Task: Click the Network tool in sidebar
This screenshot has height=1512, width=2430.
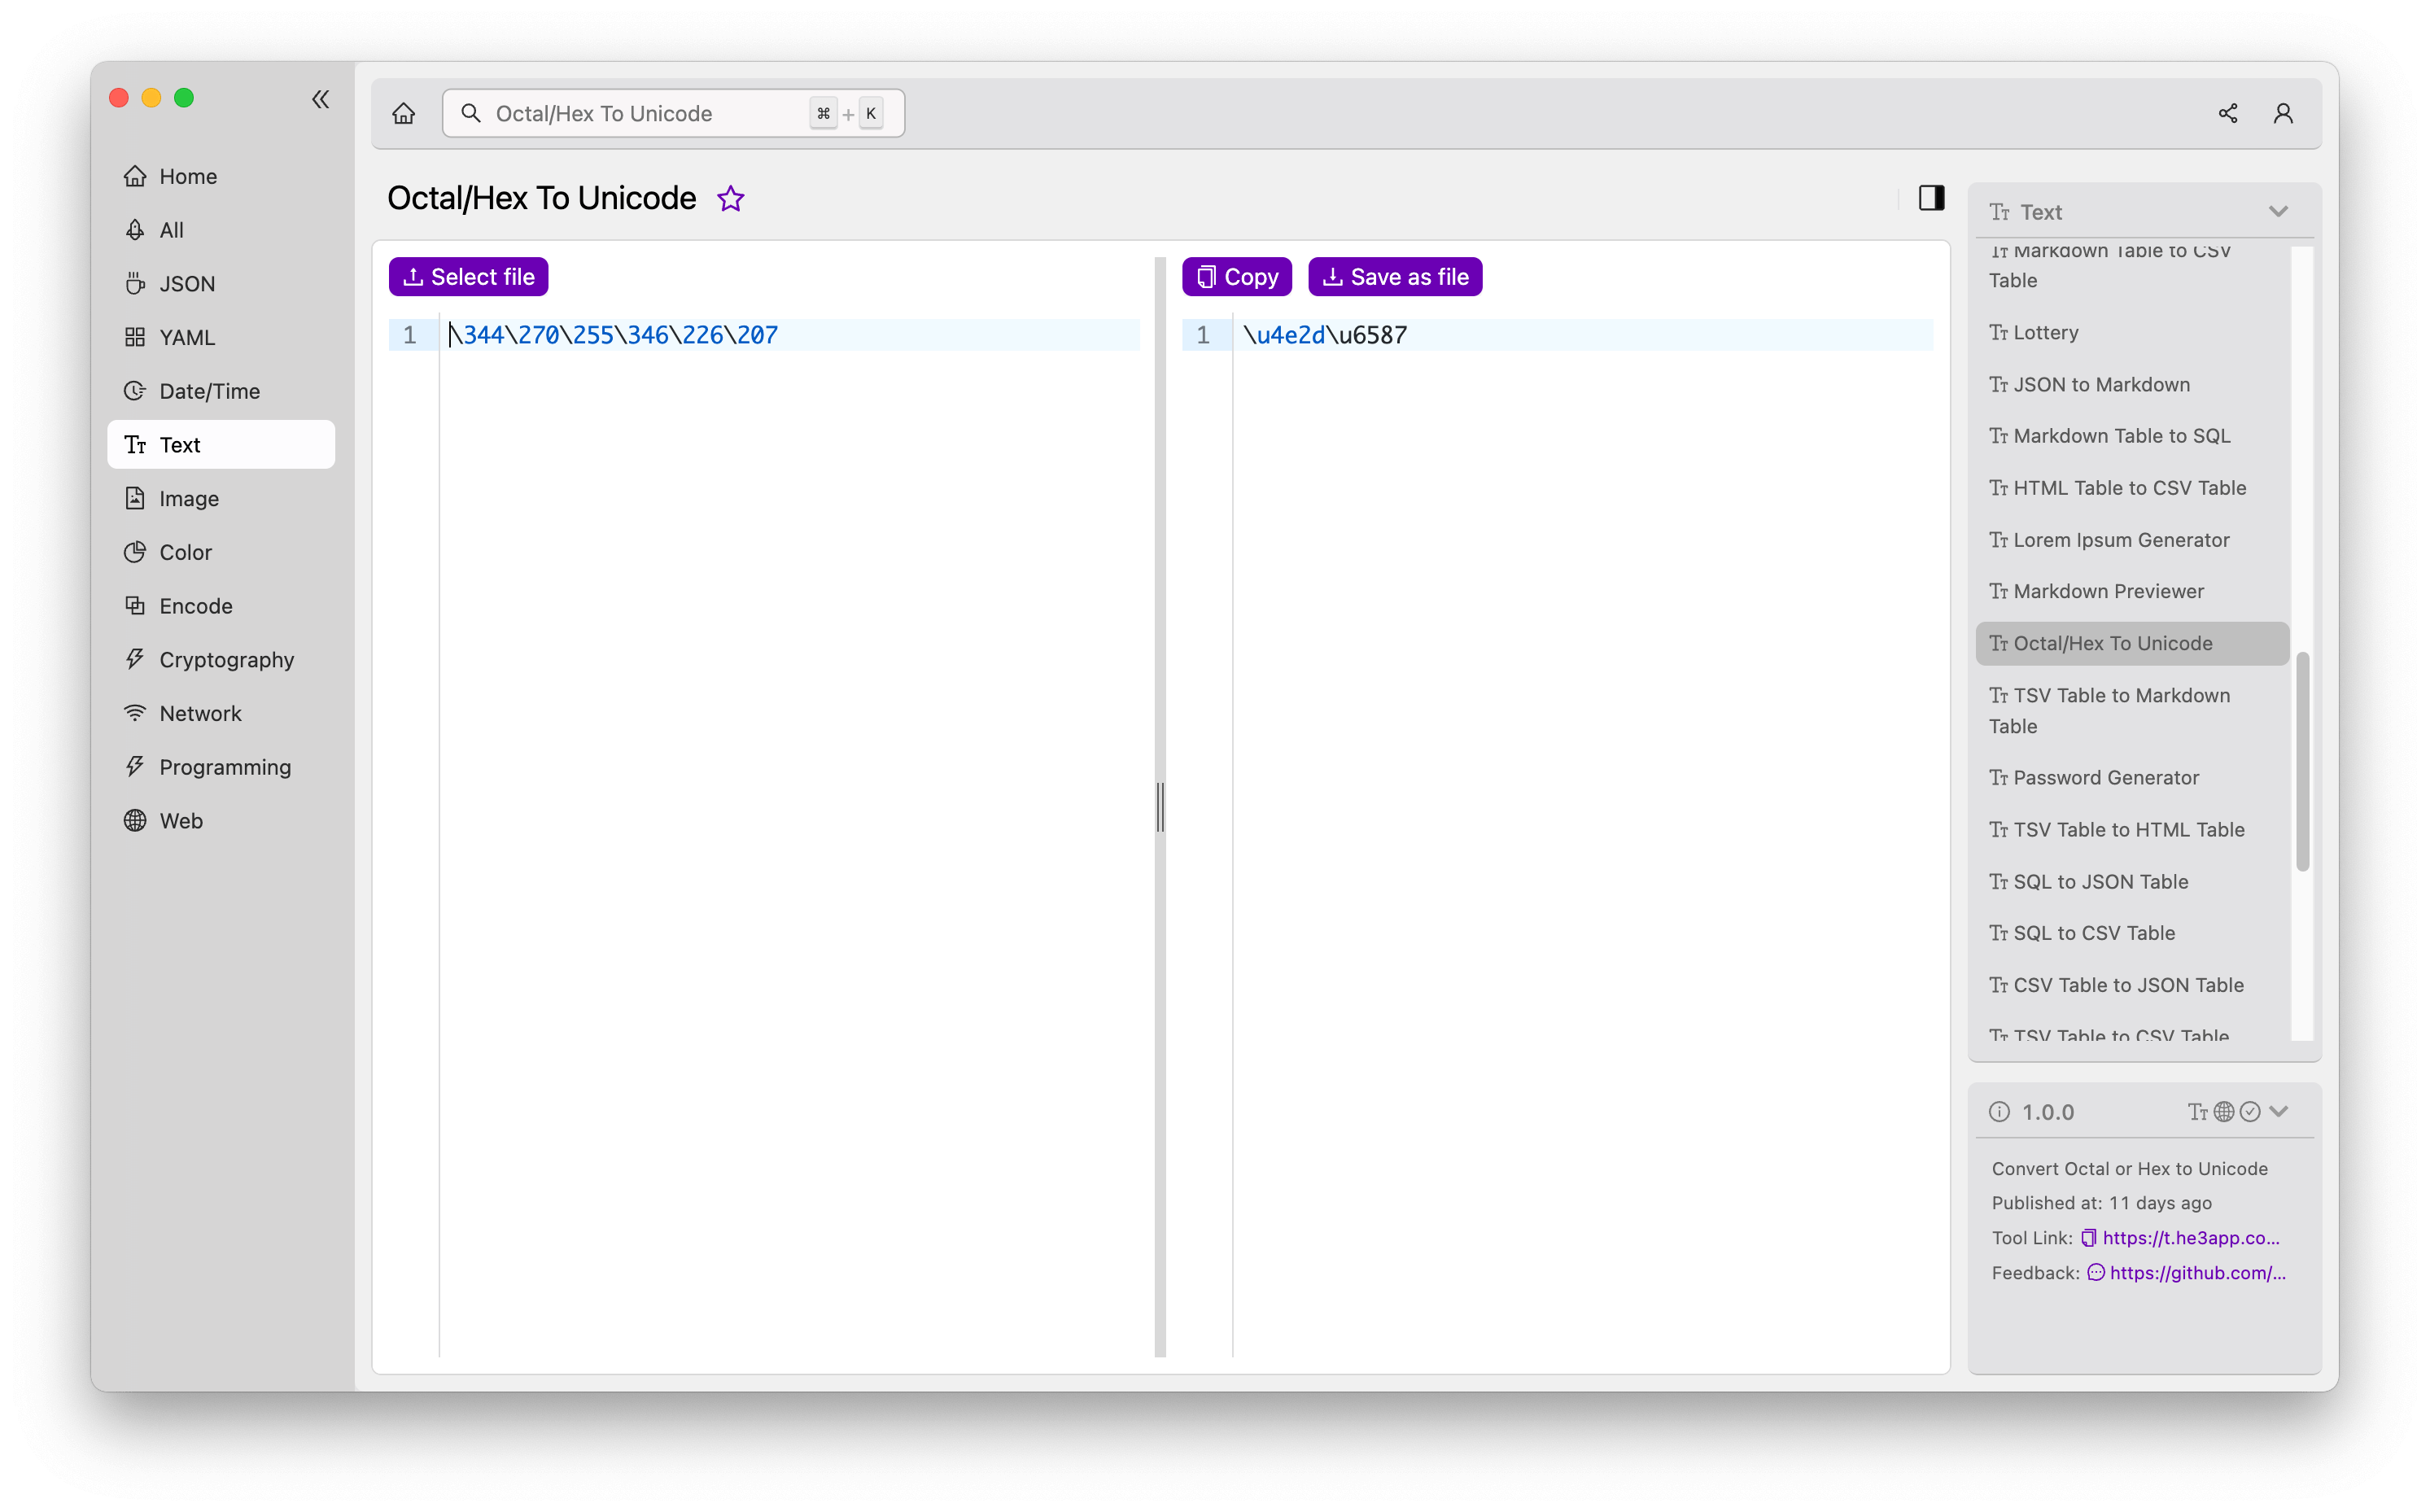Action: pos(200,712)
